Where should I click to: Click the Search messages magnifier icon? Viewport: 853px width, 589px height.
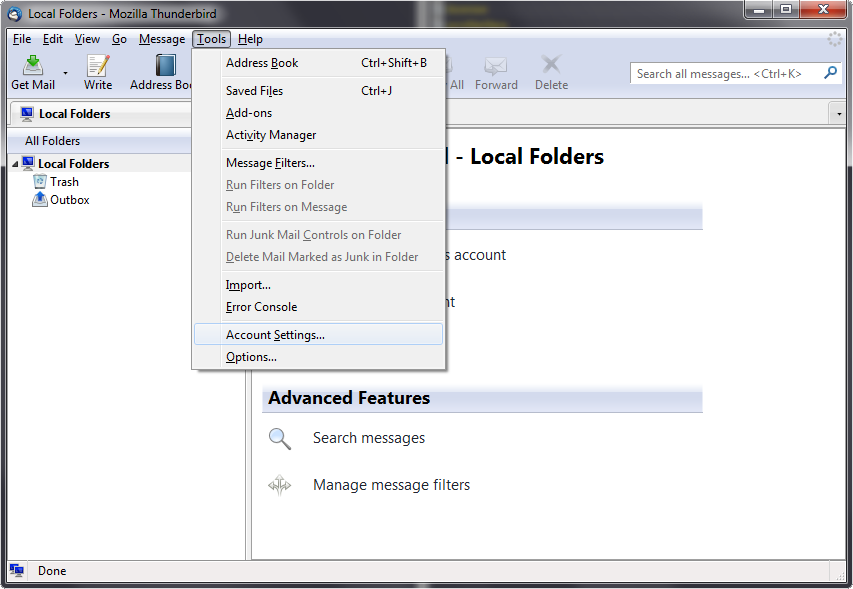pyautogui.click(x=280, y=438)
